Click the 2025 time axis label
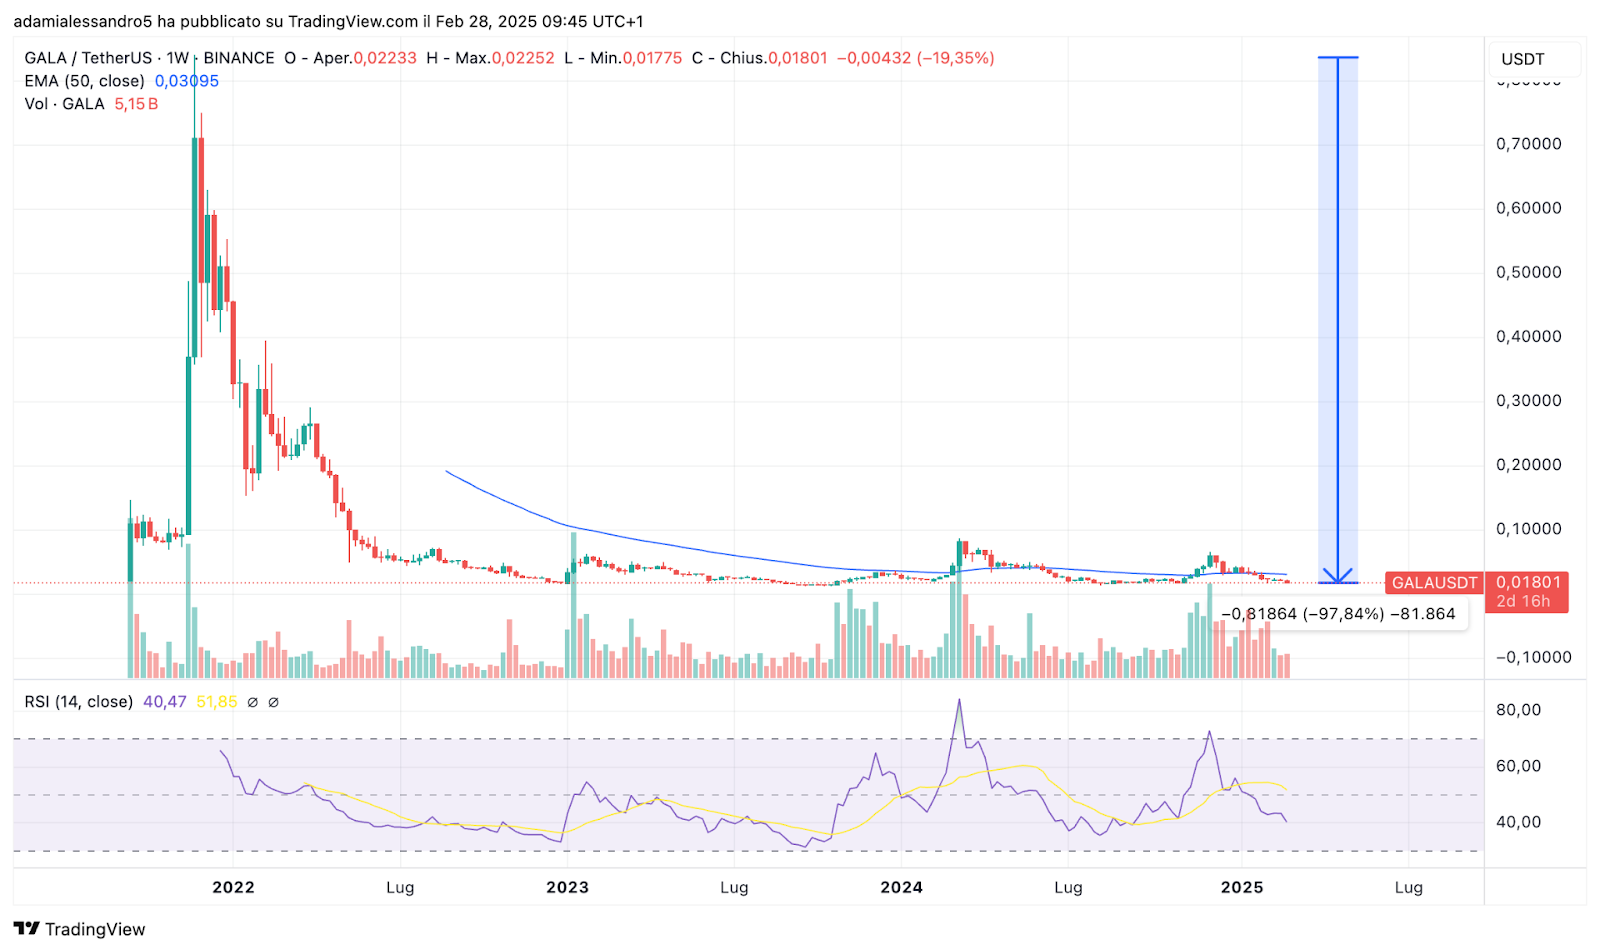 pyautogui.click(x=1242, y=887)
